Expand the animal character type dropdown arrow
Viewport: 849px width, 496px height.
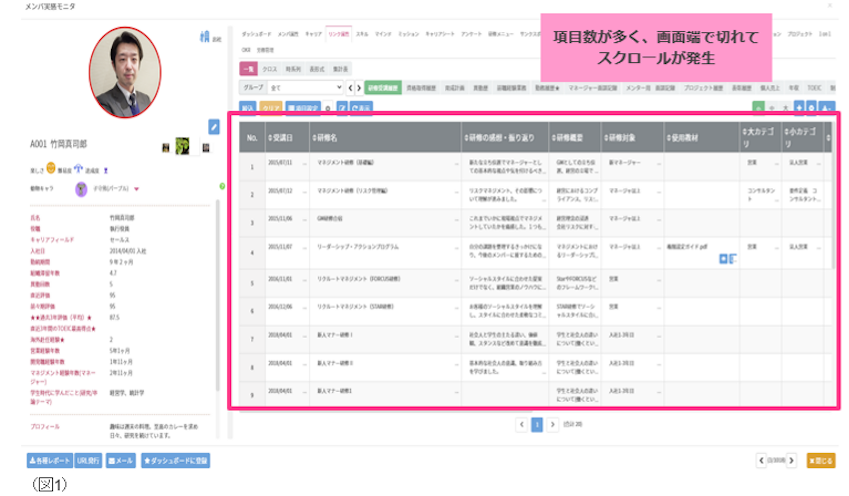click(x=136, y=187)
